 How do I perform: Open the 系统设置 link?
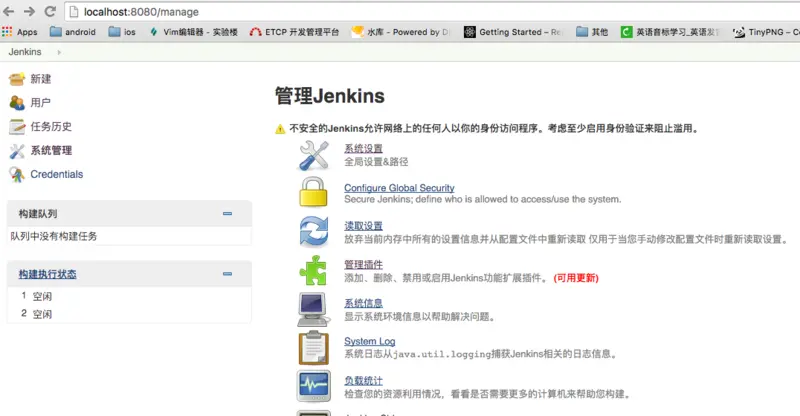(363, 149)
